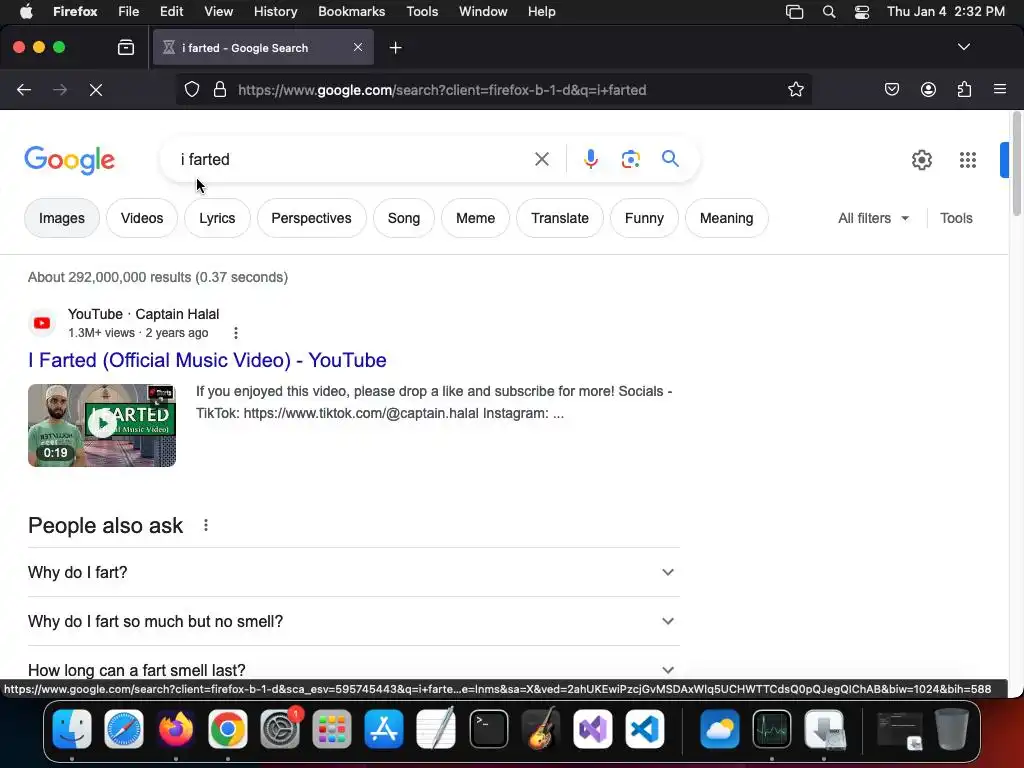
Task: Open People also ask options dots
Action: 206,525
